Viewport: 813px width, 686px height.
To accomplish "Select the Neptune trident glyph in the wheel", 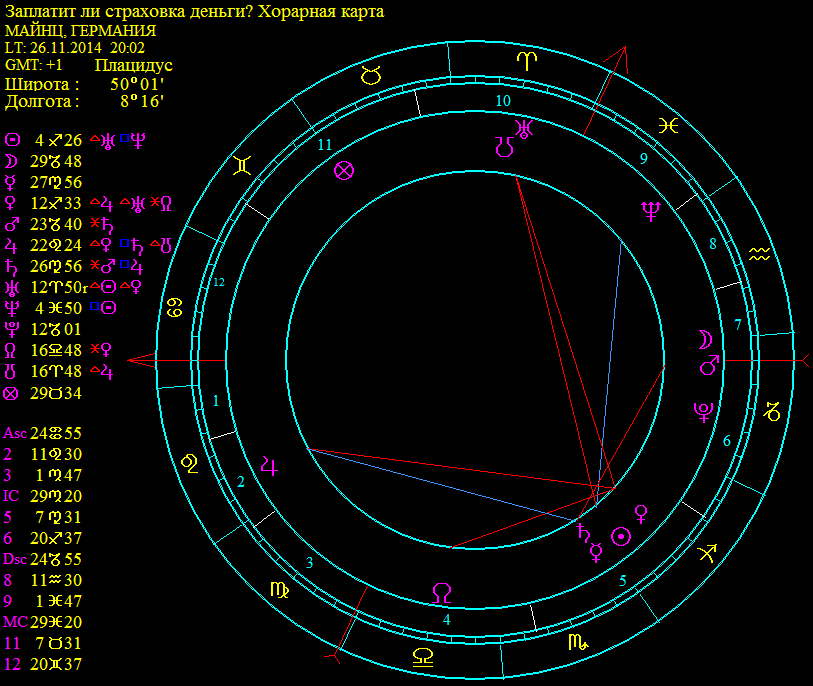I will click(x=651, y=209).
